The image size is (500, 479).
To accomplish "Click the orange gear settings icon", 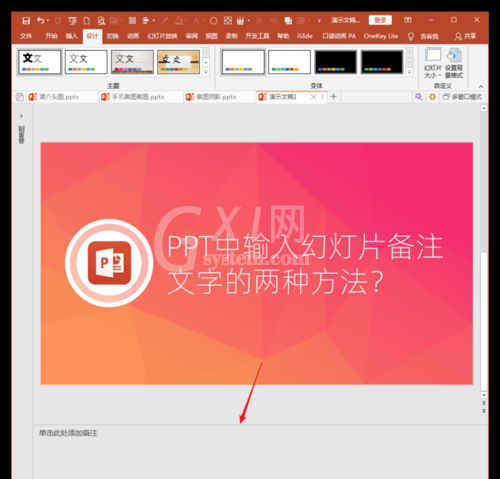I will [432, 97].
